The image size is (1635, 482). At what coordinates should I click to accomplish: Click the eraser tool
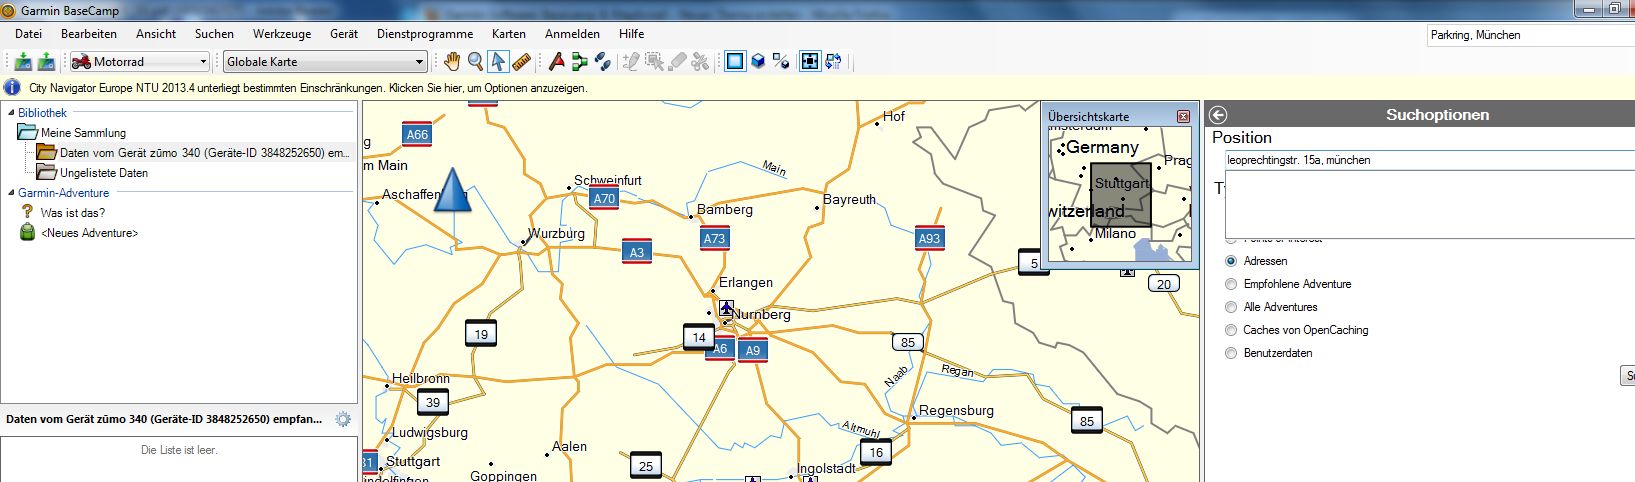tap(677, 62)
